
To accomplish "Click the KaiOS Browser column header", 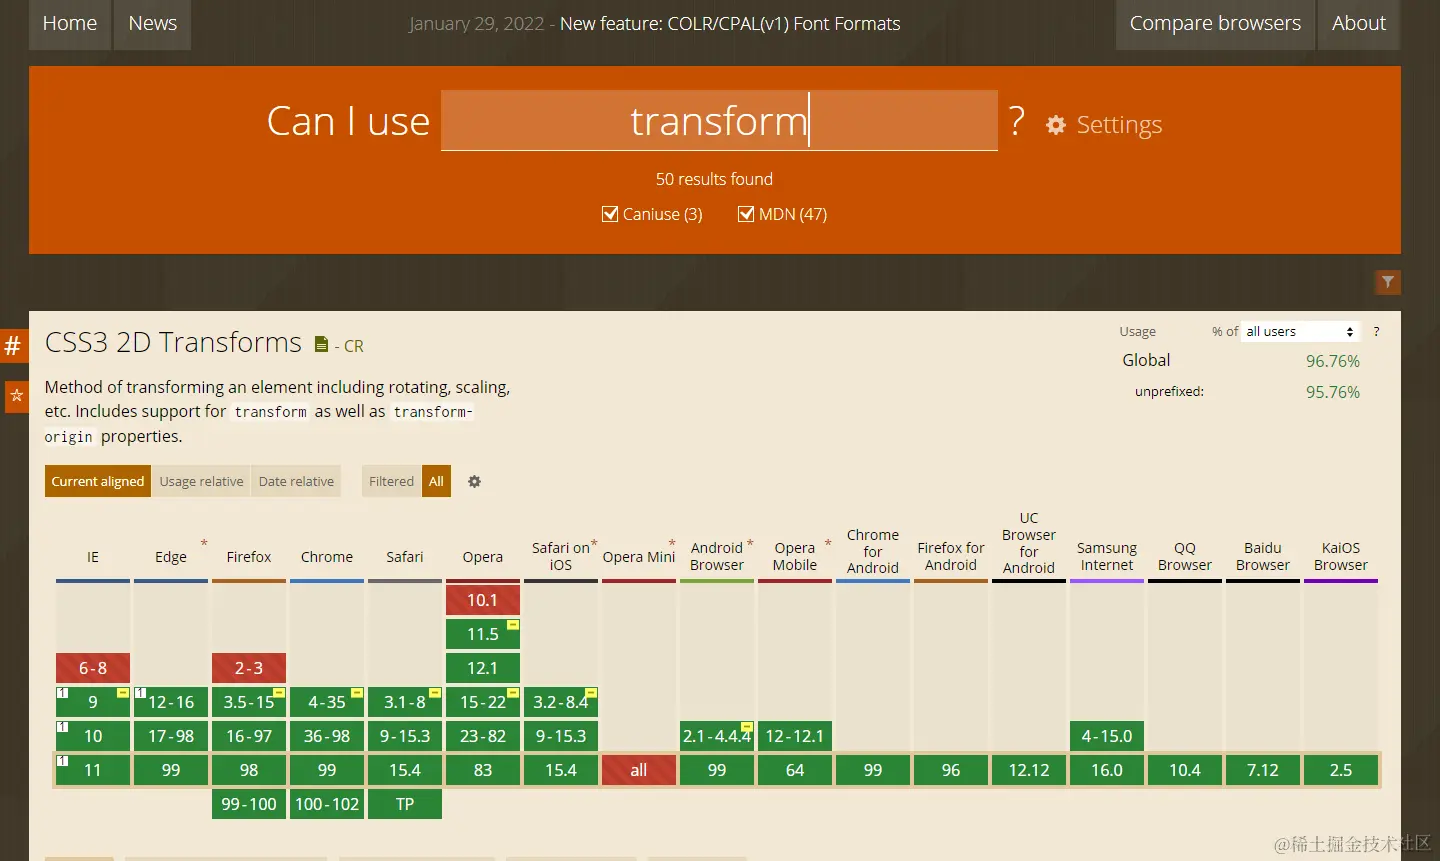I will [x=1341, y=556].
